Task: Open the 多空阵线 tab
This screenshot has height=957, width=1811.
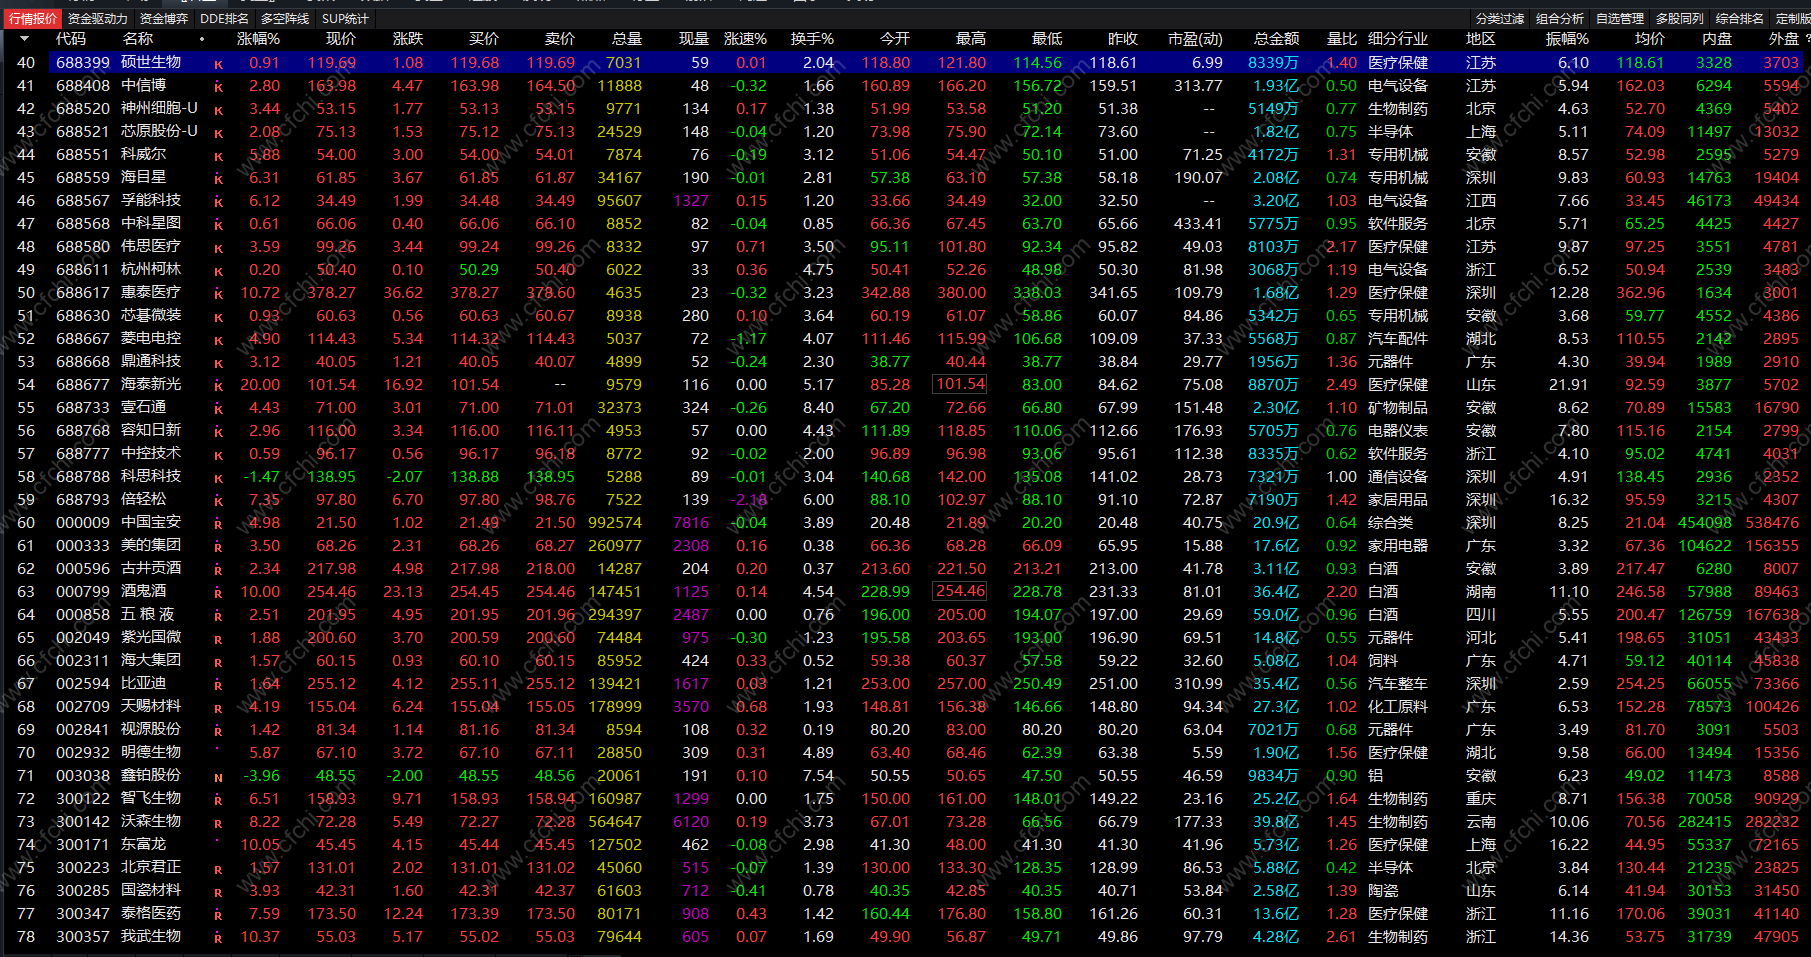Action: point(285,18)
